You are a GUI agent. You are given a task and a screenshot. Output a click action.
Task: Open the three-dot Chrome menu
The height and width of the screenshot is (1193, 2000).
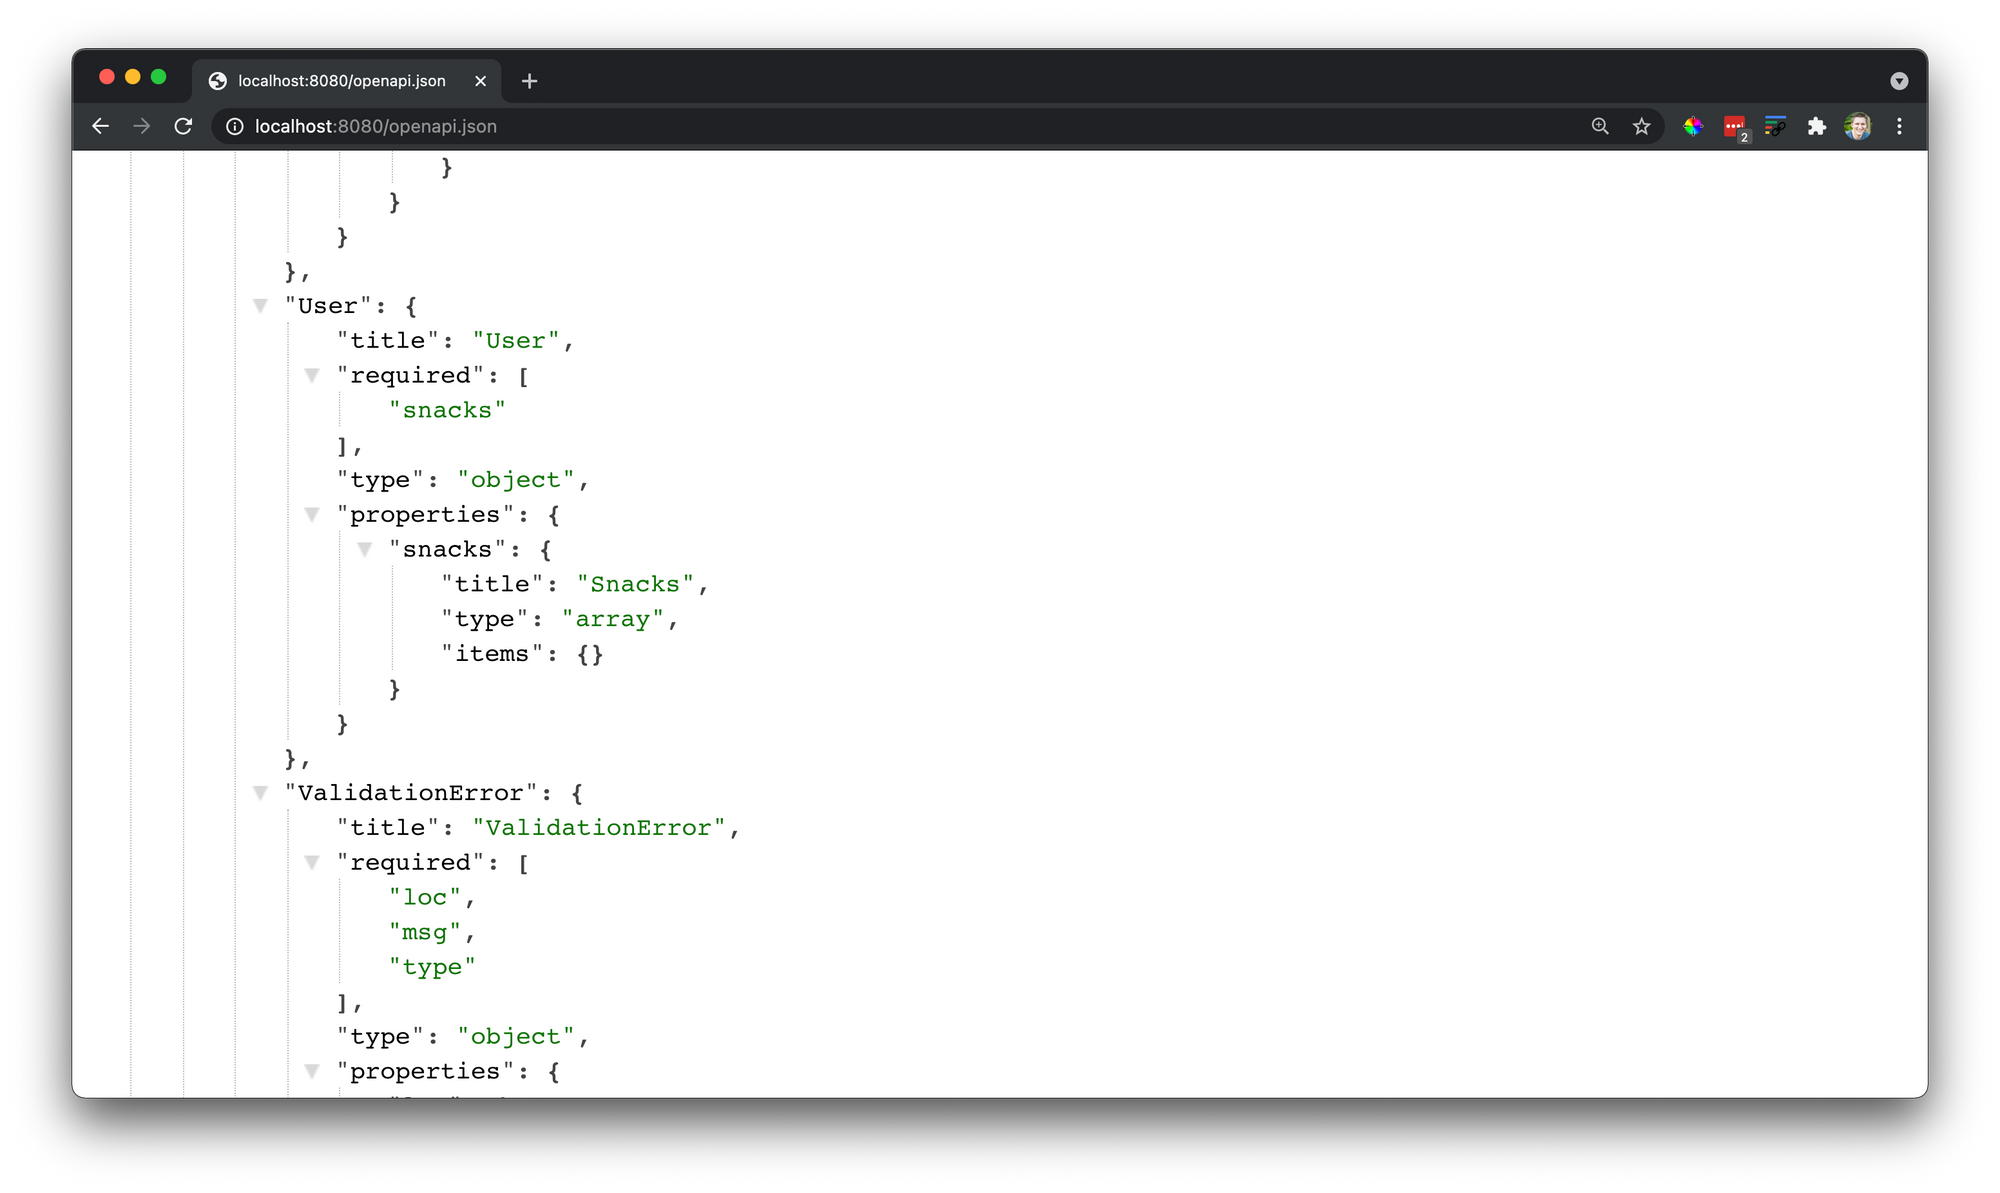[1899, 126]
